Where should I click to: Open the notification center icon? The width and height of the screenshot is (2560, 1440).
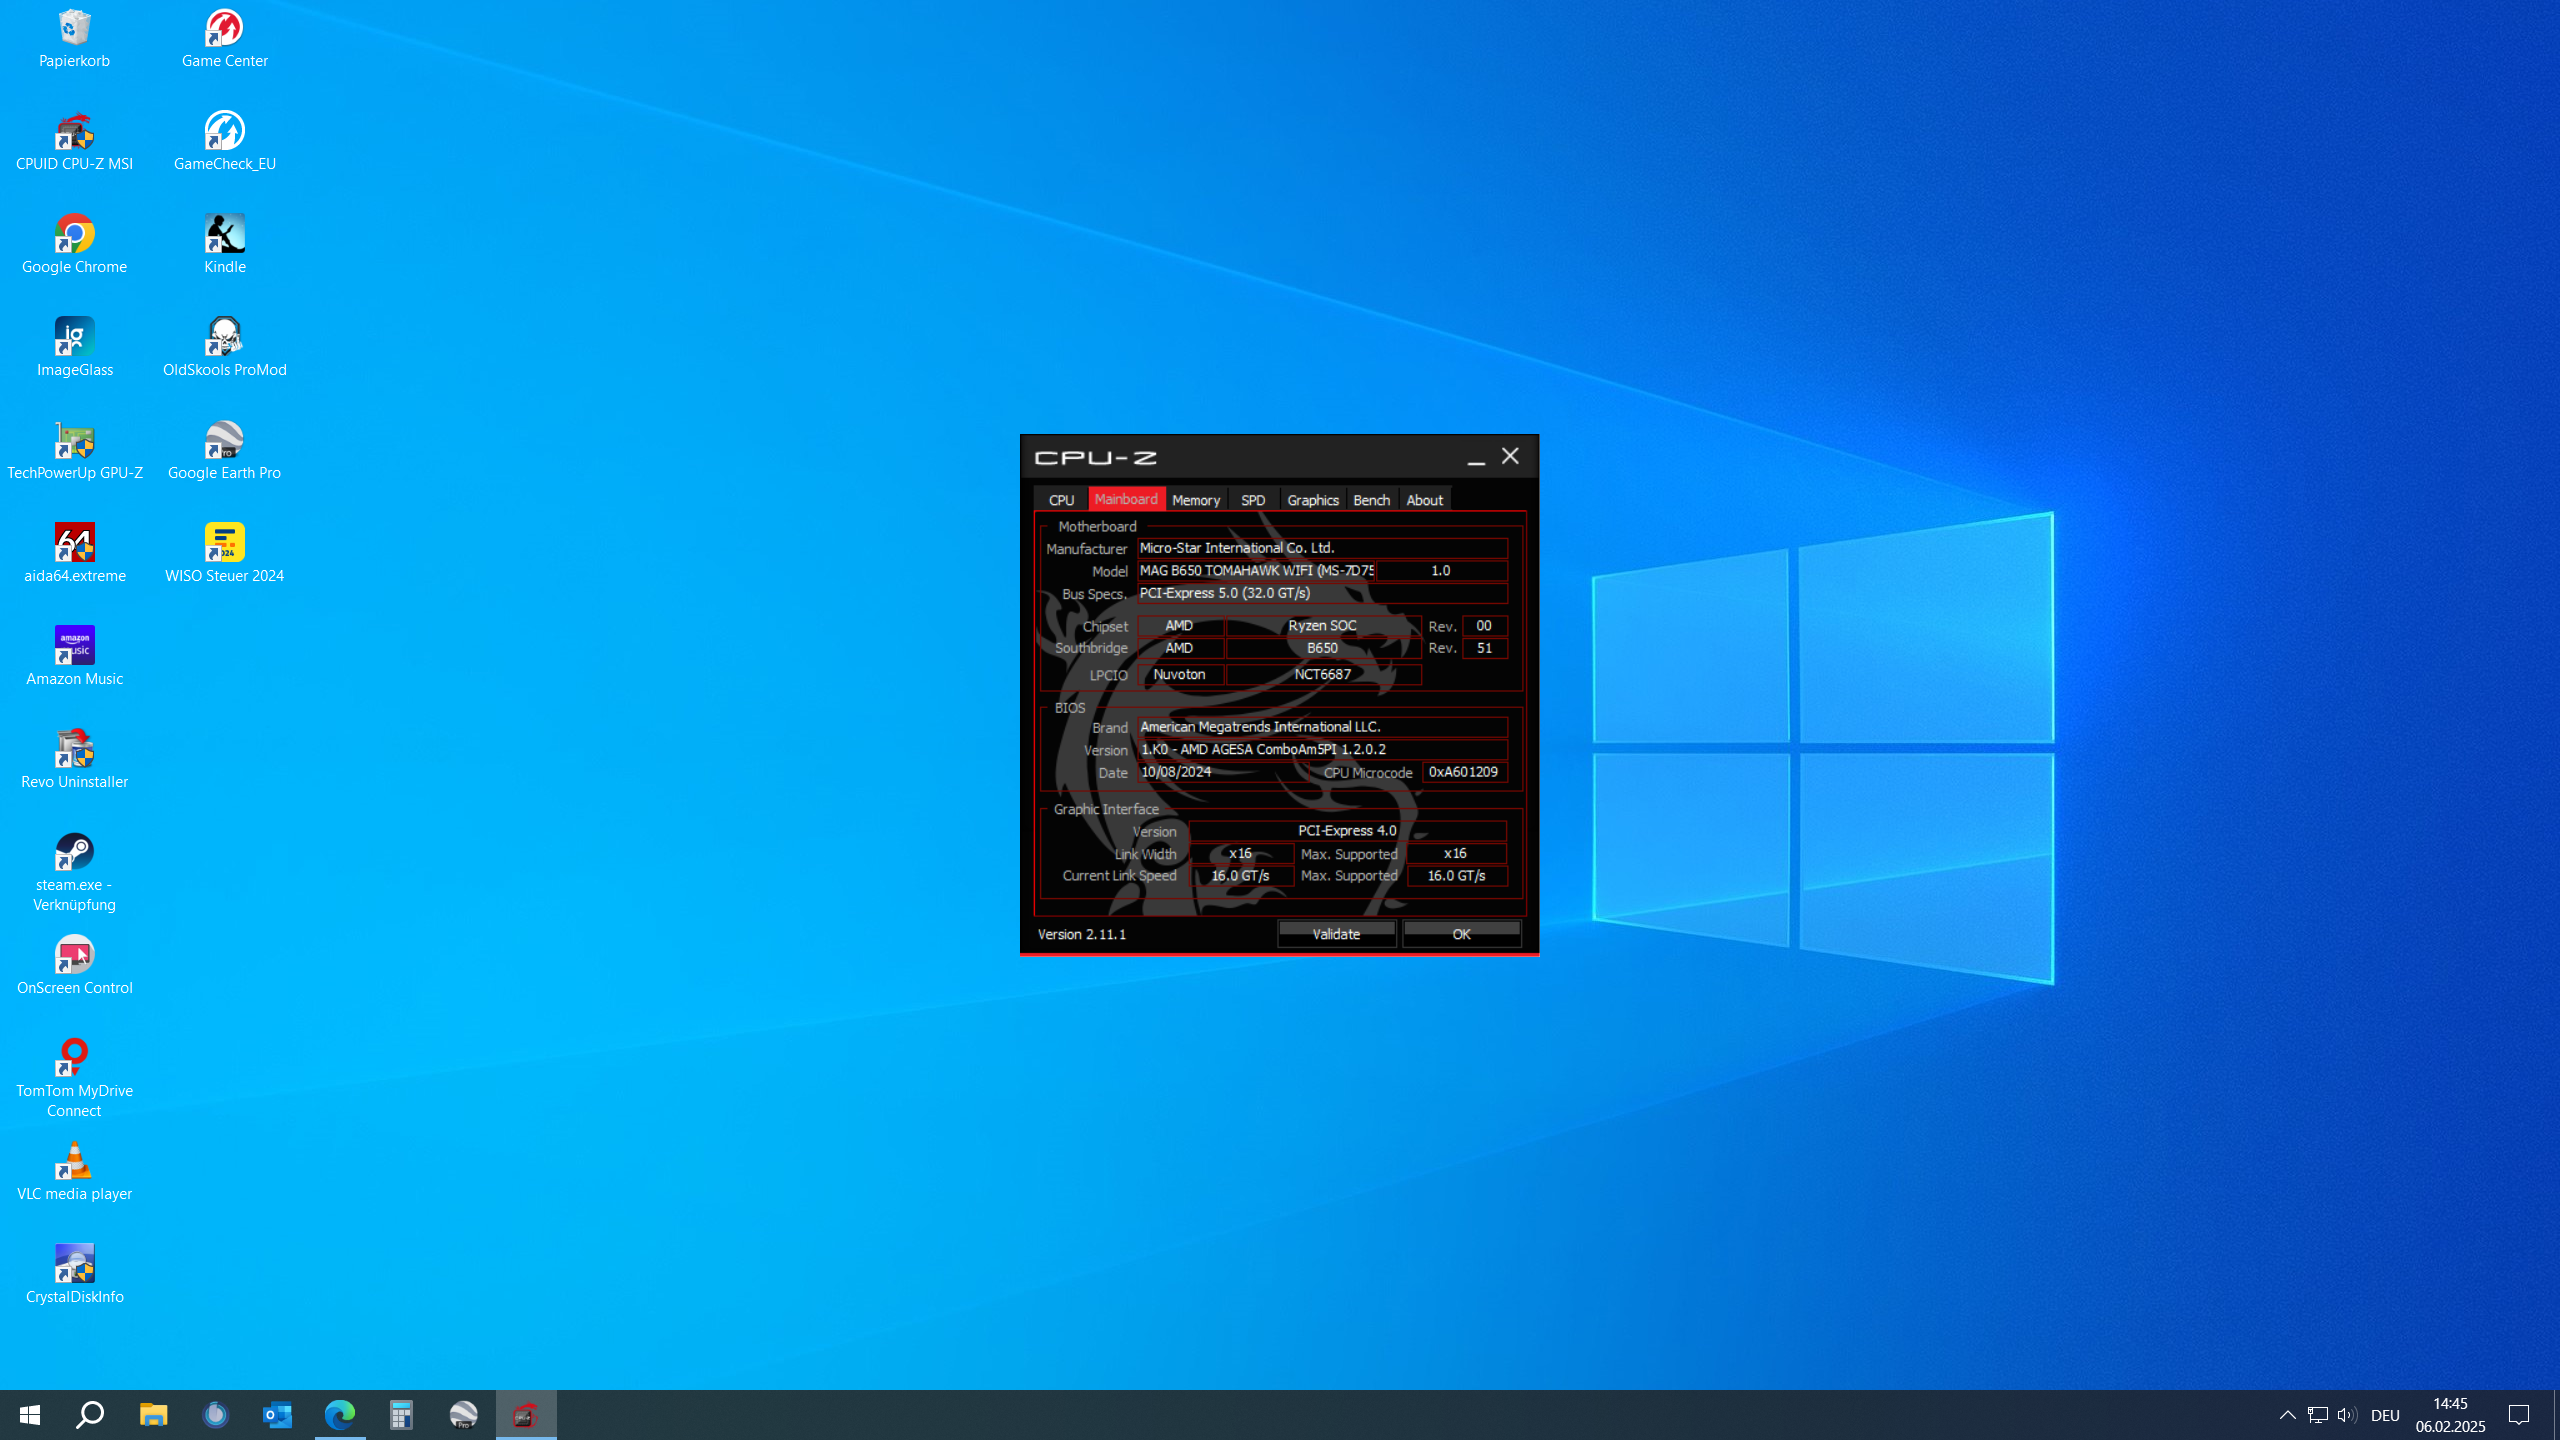2519,1415
